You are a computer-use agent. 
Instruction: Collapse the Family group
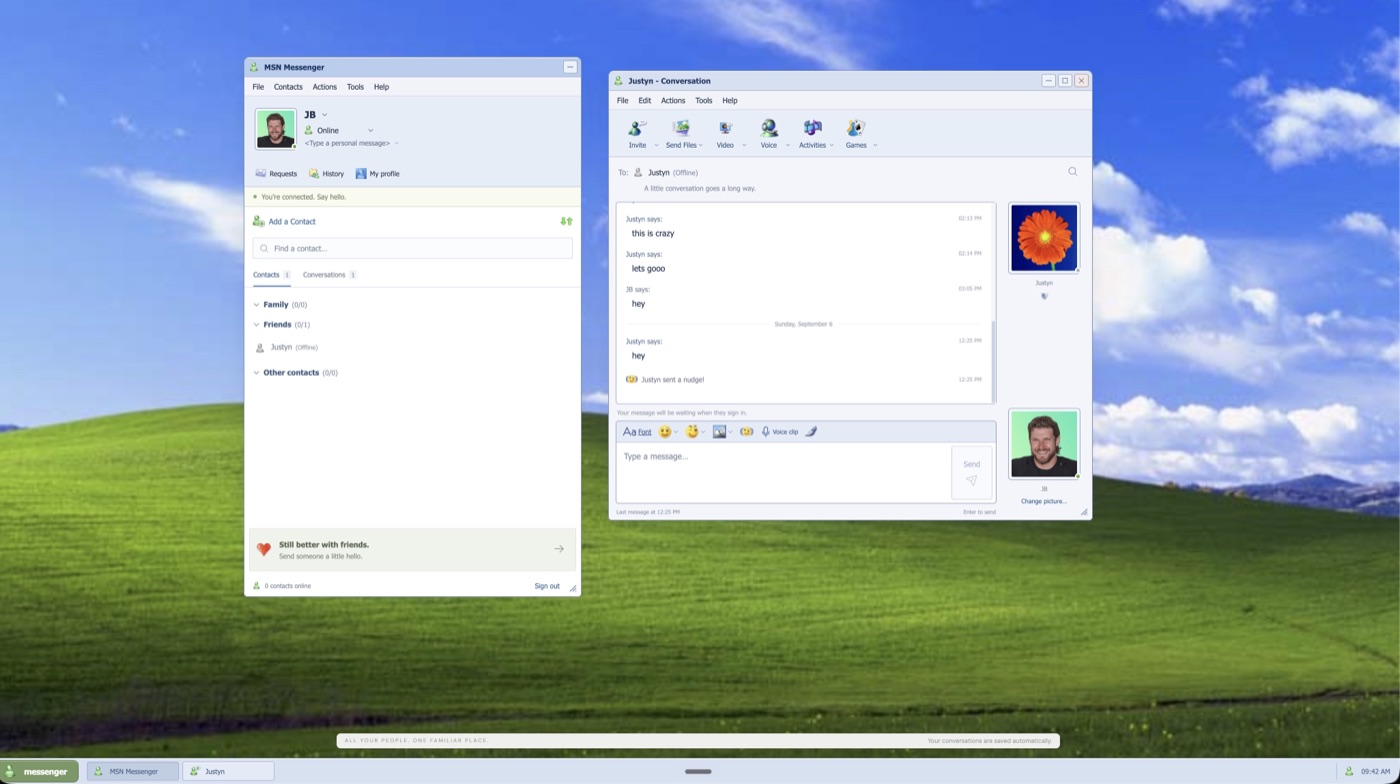(256, 305)
